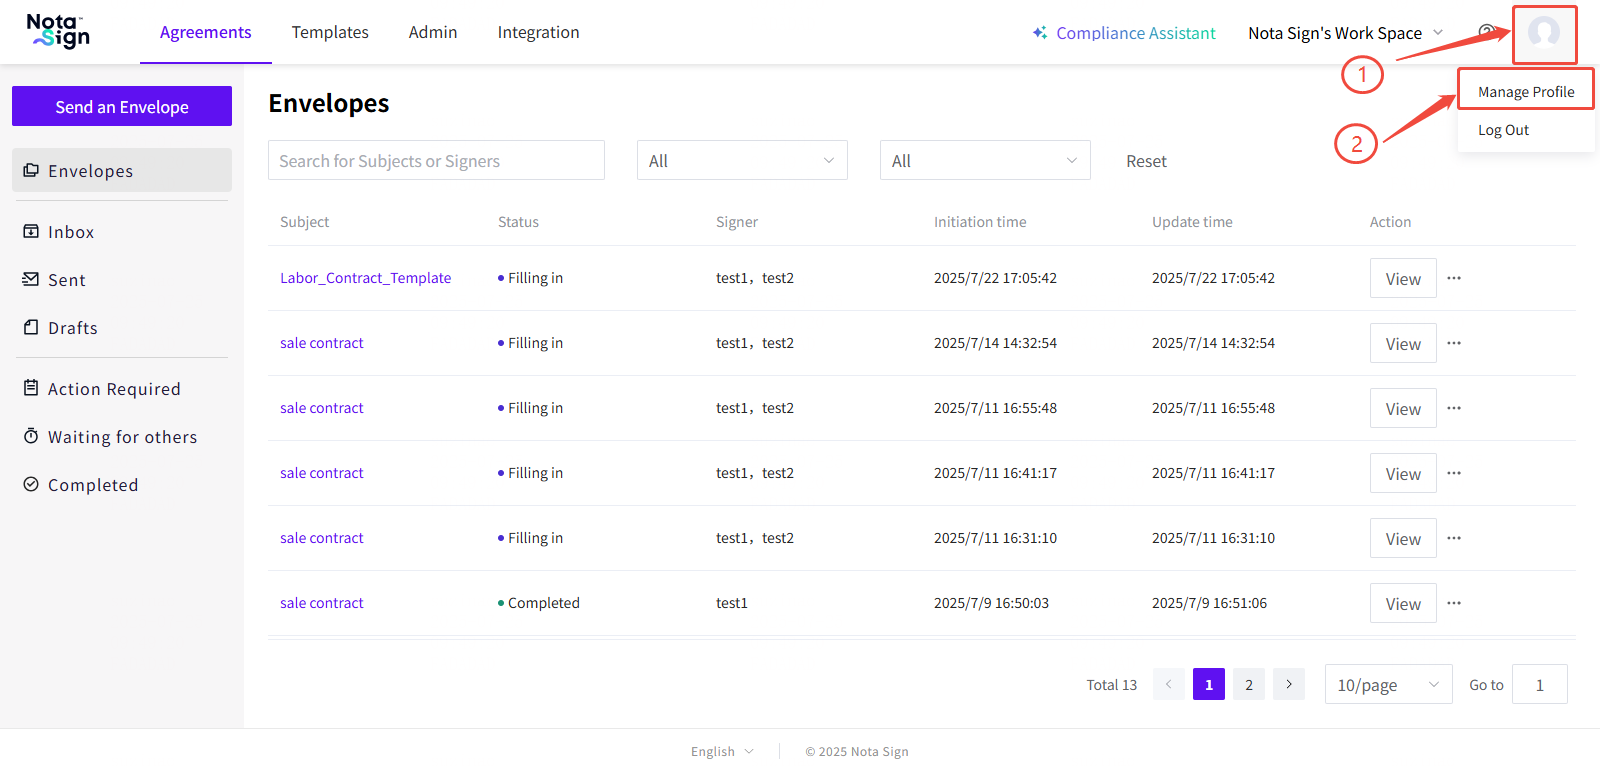Screen dimensions: 1600x773
Task: Open the 10/page size selector
Action: 1387,685
